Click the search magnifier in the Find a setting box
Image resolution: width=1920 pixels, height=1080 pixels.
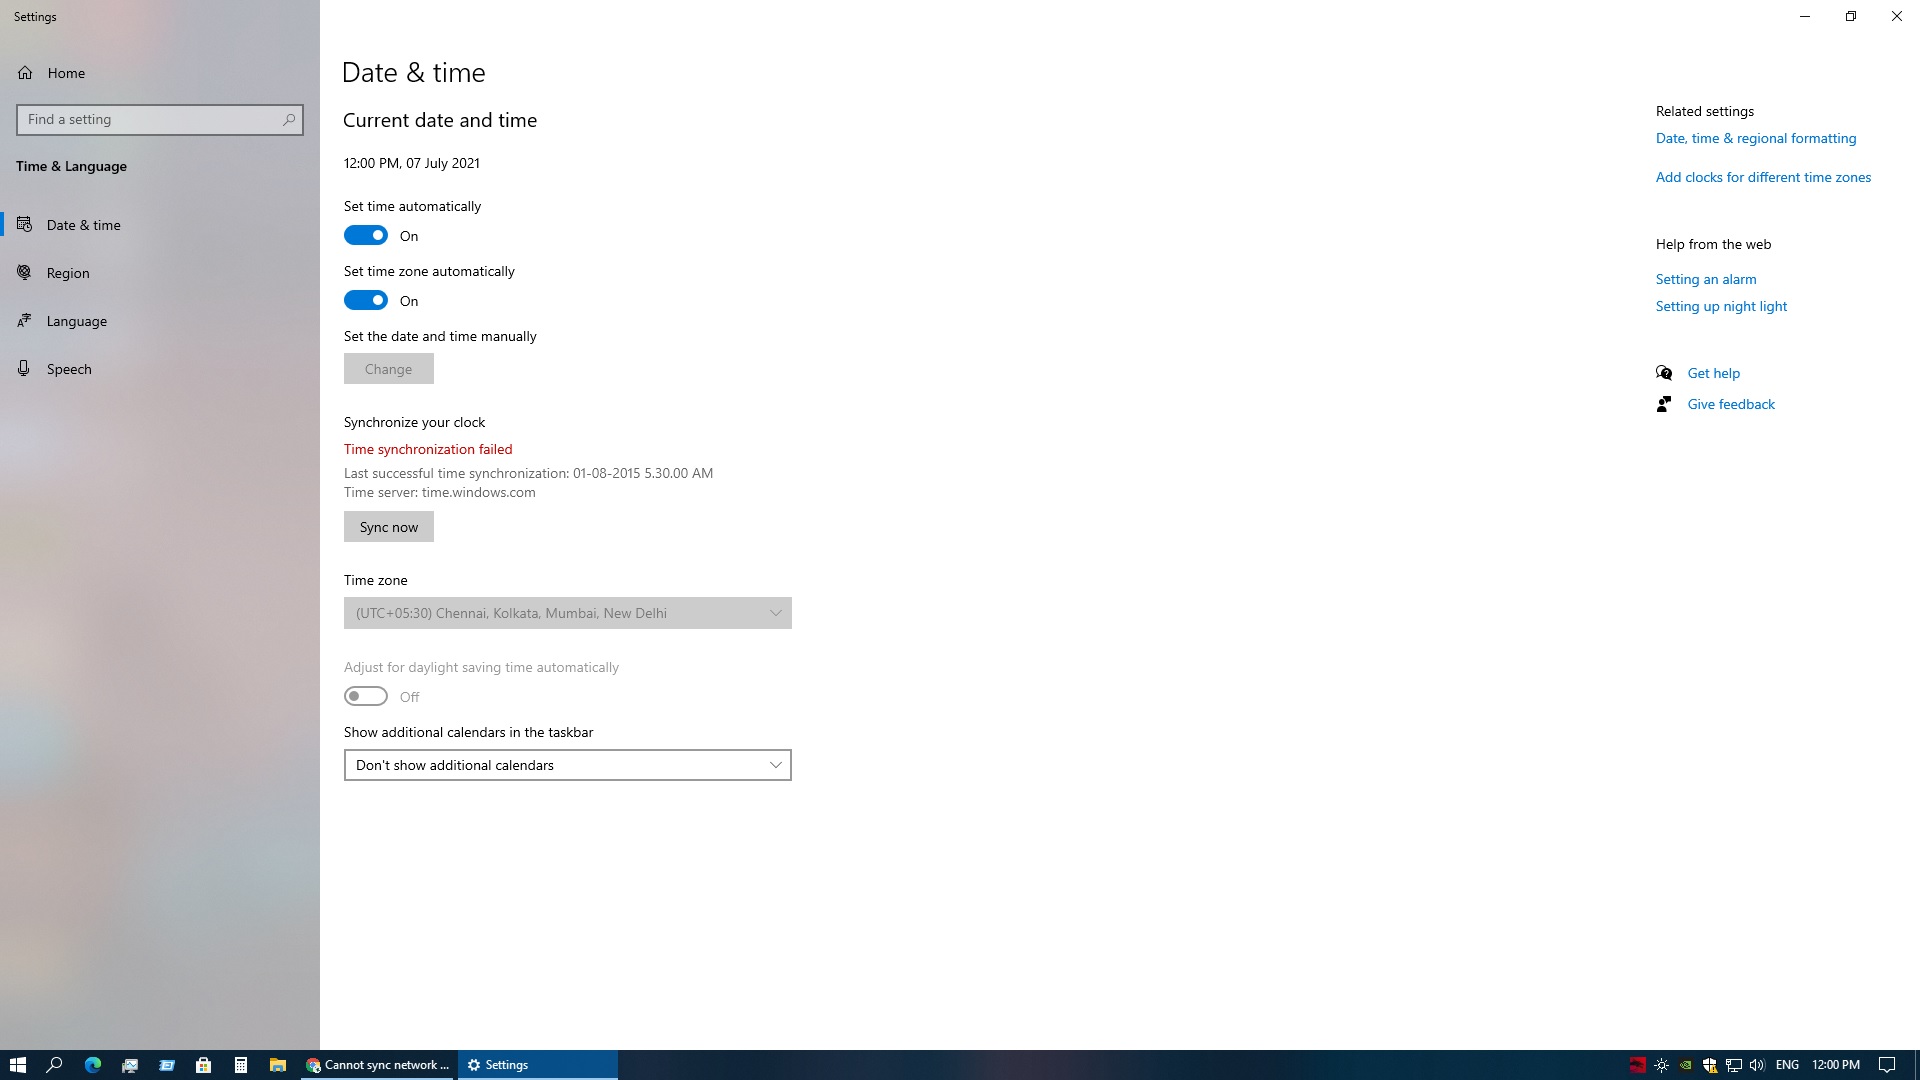pos(289,120)
